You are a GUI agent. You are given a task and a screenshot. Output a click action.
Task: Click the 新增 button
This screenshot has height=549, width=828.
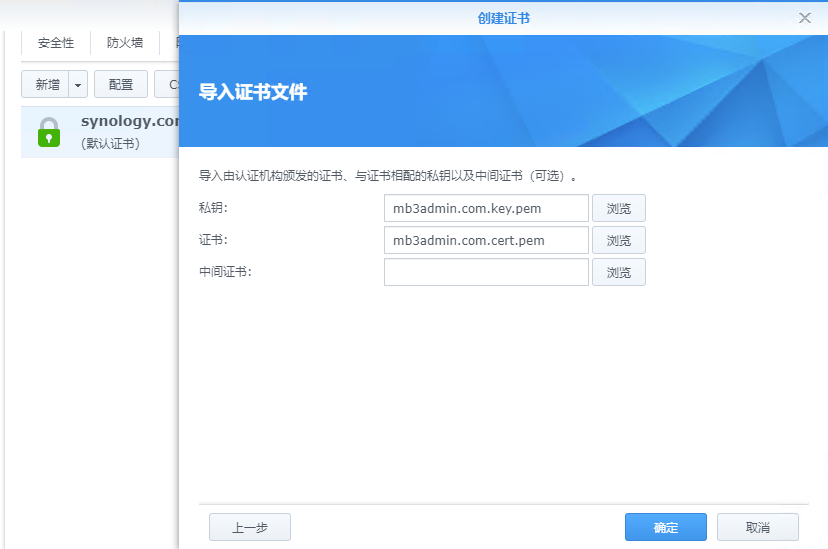tap(45, 84)
